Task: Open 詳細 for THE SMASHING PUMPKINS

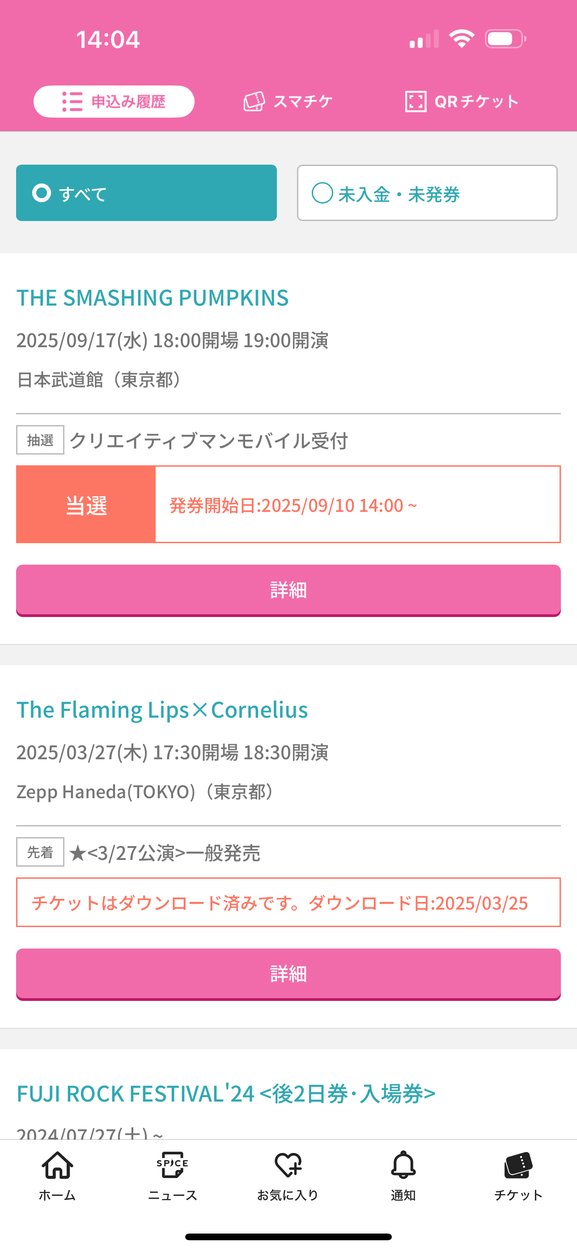Action: tap(288, 590)
